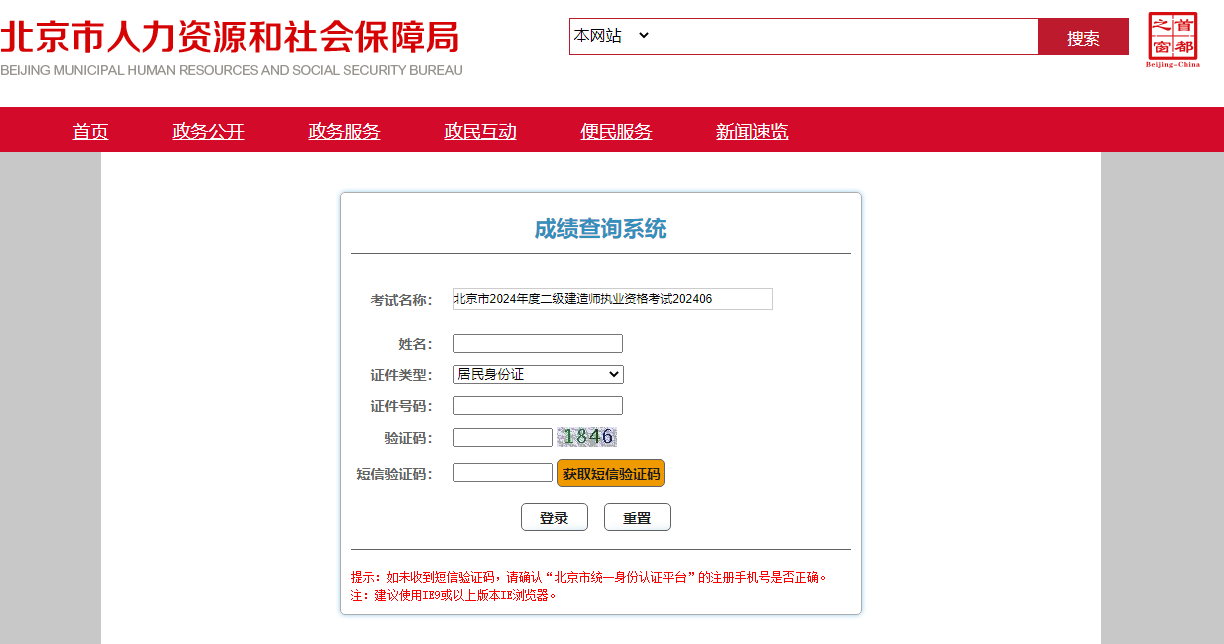Viewport: 1224px width, 644px height.
Task: Expand the 证件类型 dropdown
Action: tap(538, 374)
